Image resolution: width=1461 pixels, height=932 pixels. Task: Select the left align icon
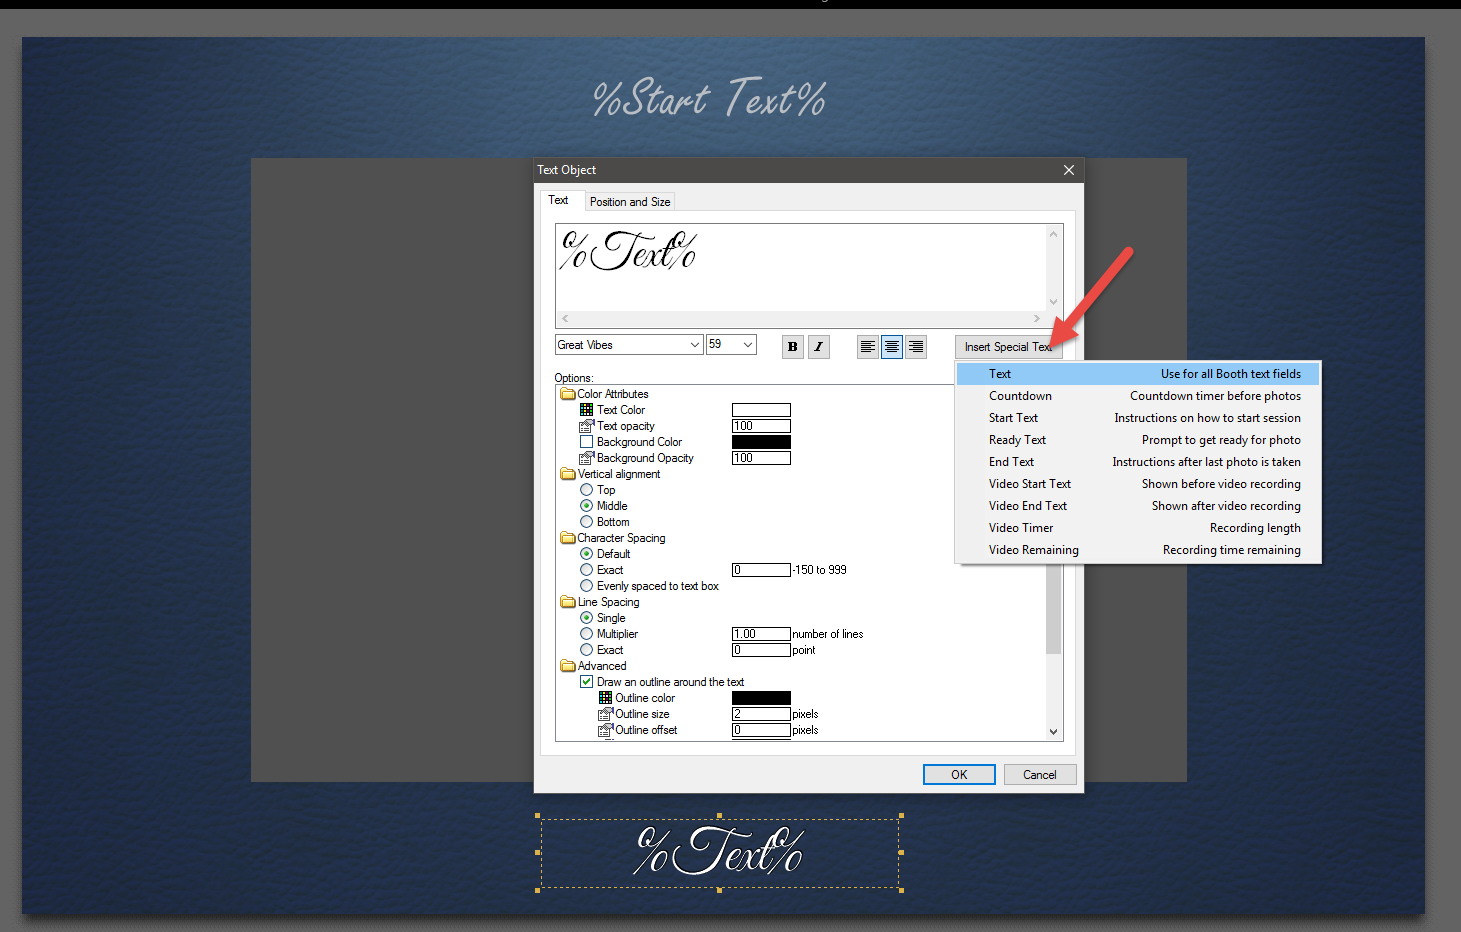tap(867, 346)
